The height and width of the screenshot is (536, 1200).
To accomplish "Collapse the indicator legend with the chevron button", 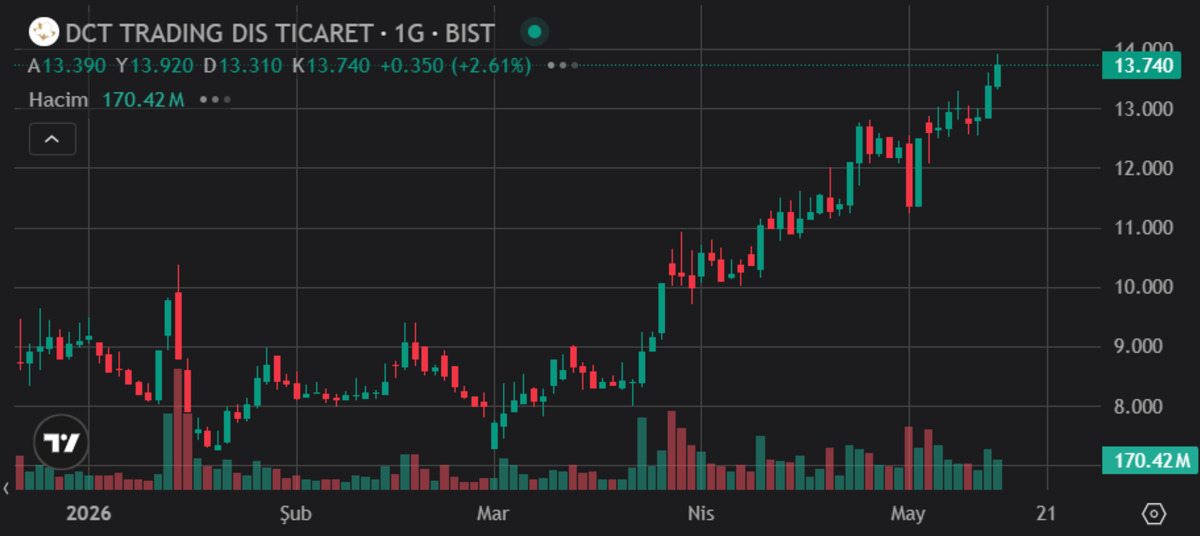I will [53, 140].
